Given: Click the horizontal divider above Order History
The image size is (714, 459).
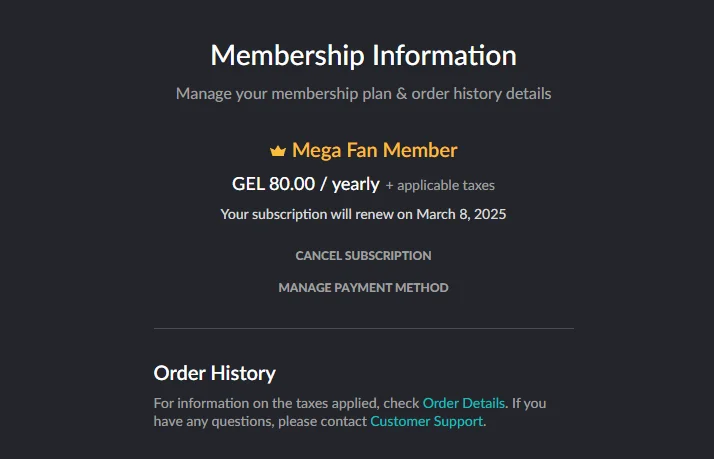Looking at the screenshot, I should (363, 328).
